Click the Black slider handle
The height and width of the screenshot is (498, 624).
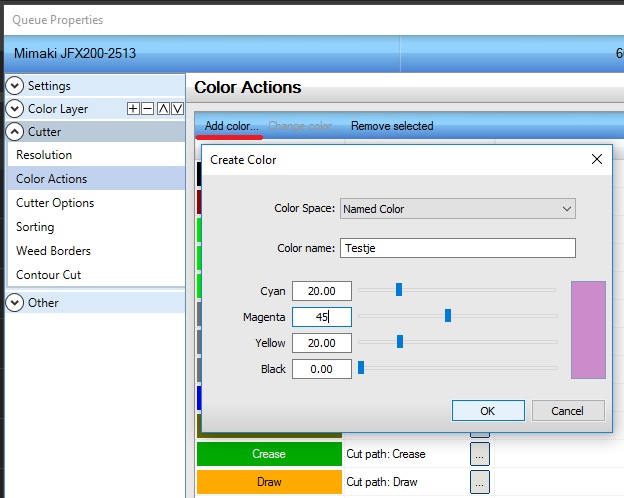(x=361, y=367)
